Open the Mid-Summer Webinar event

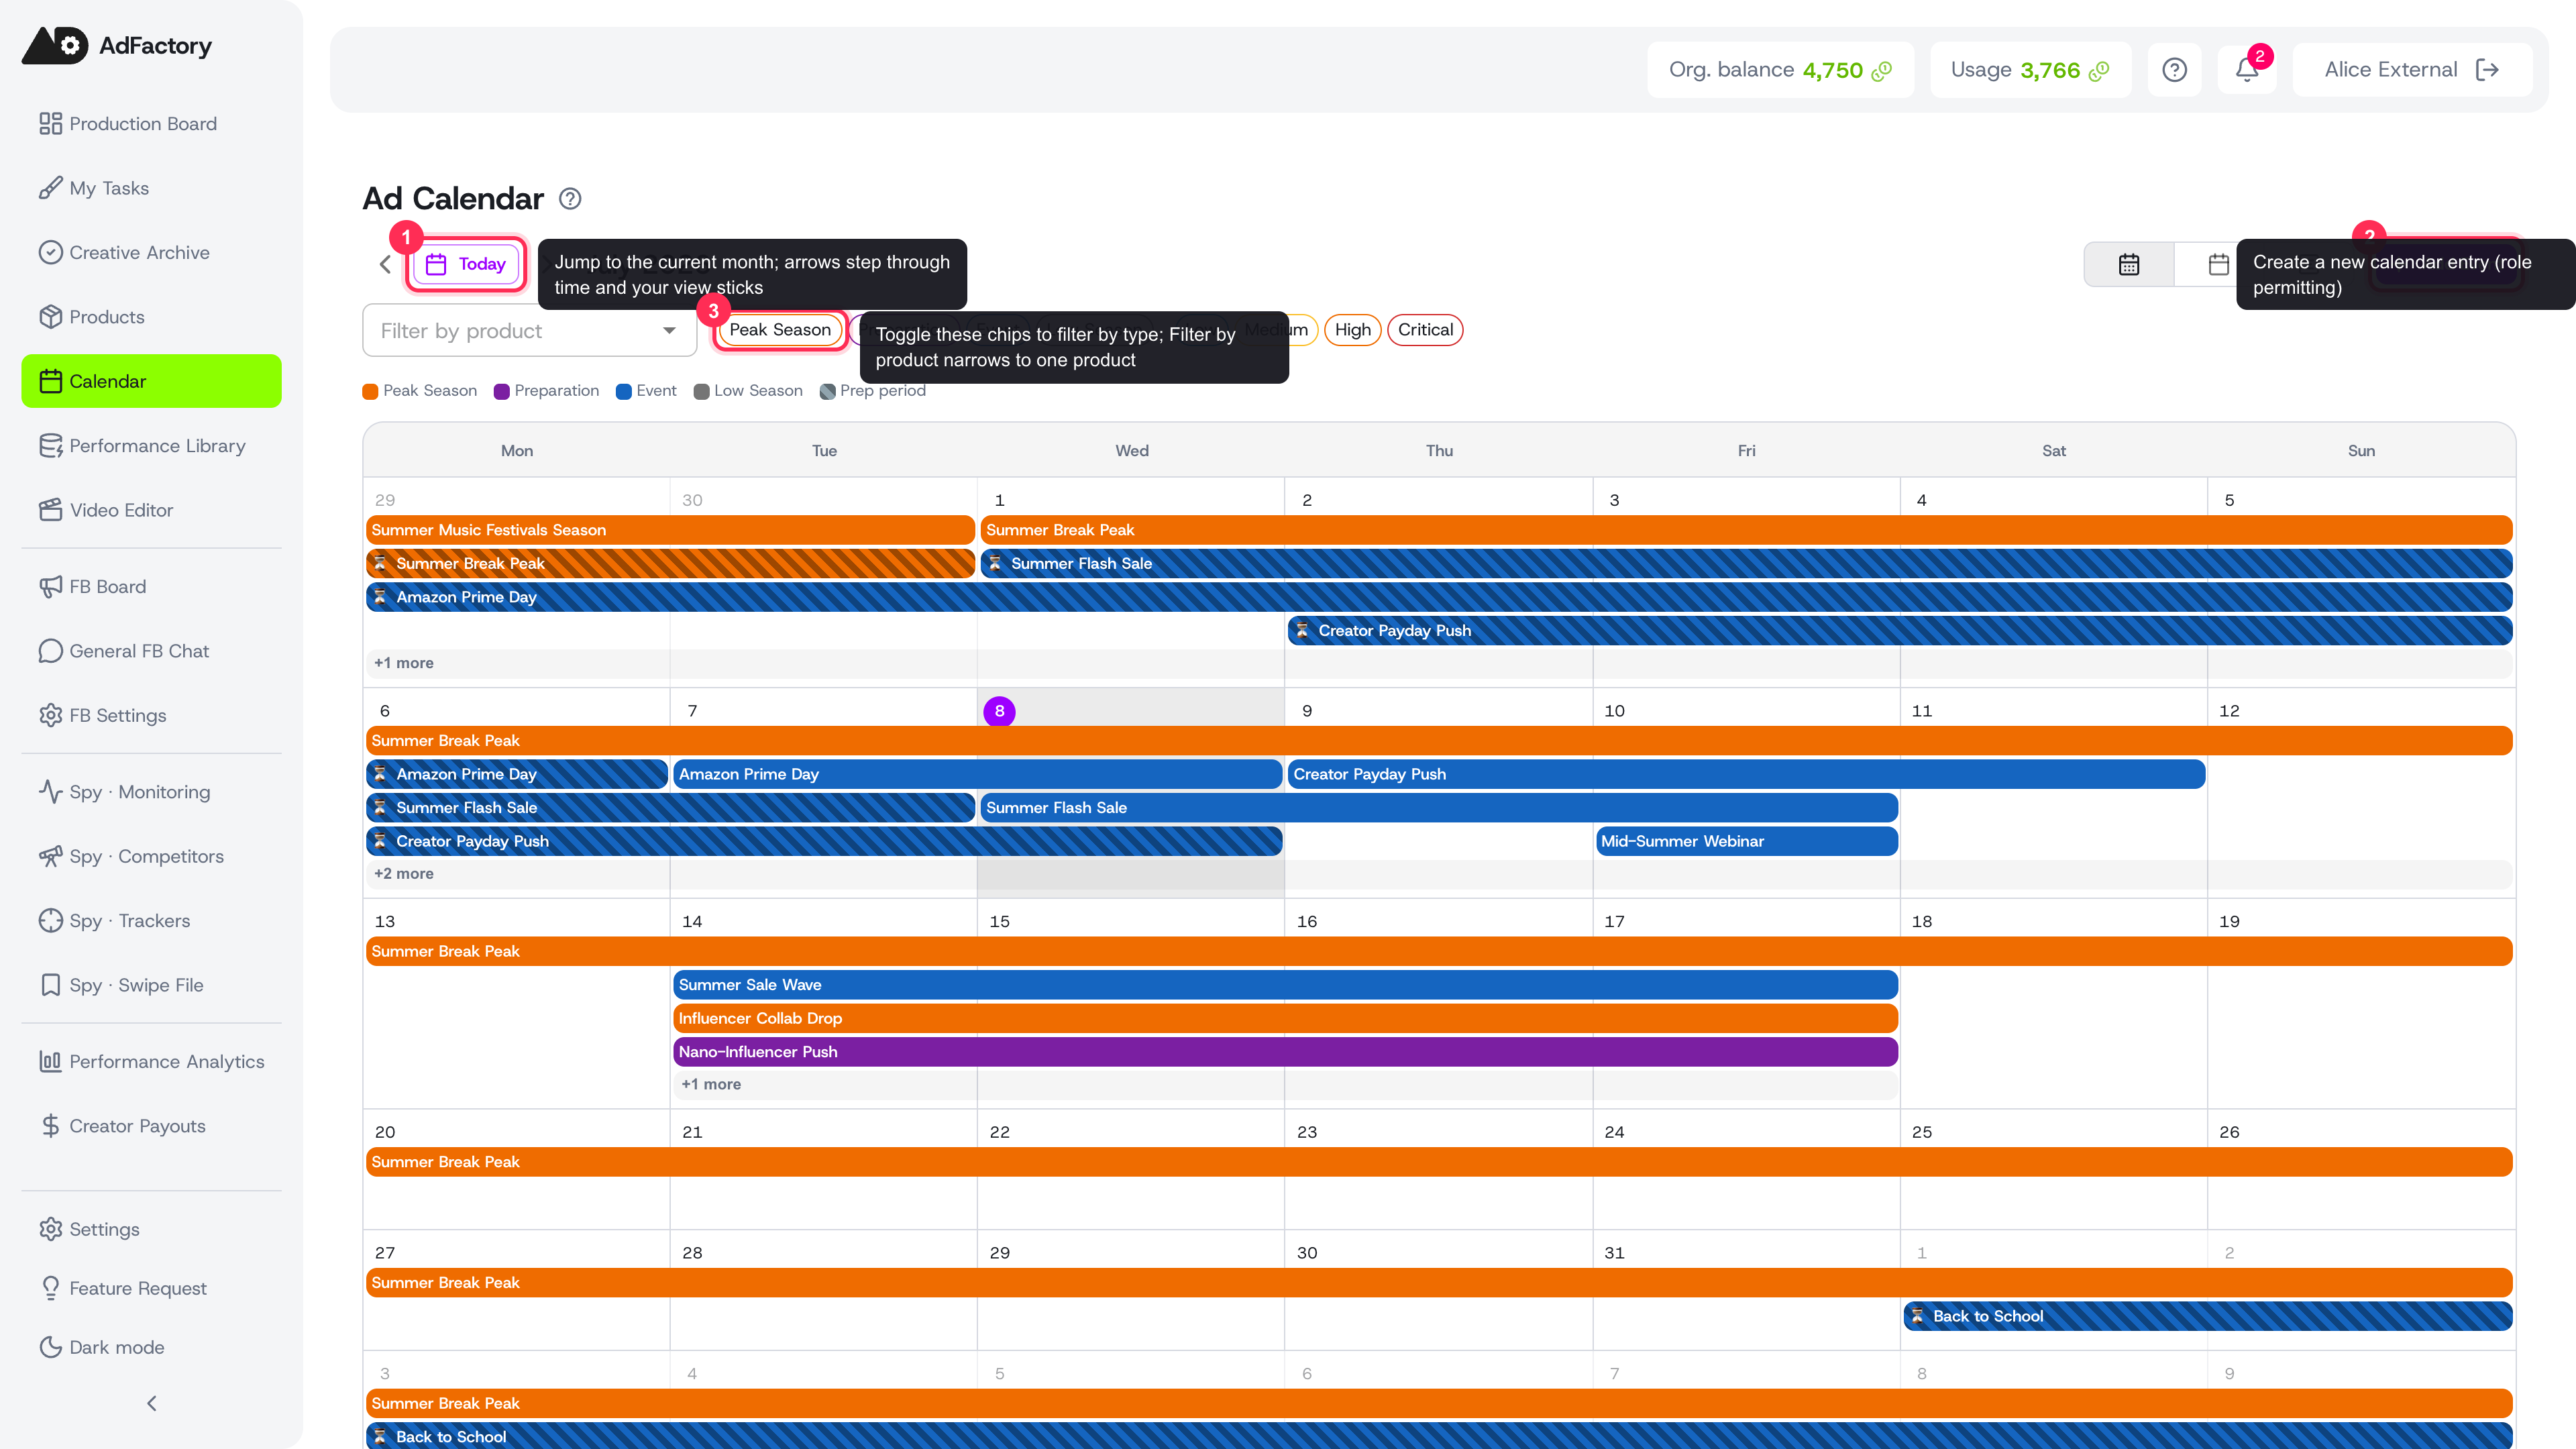tap(1746, 841)
